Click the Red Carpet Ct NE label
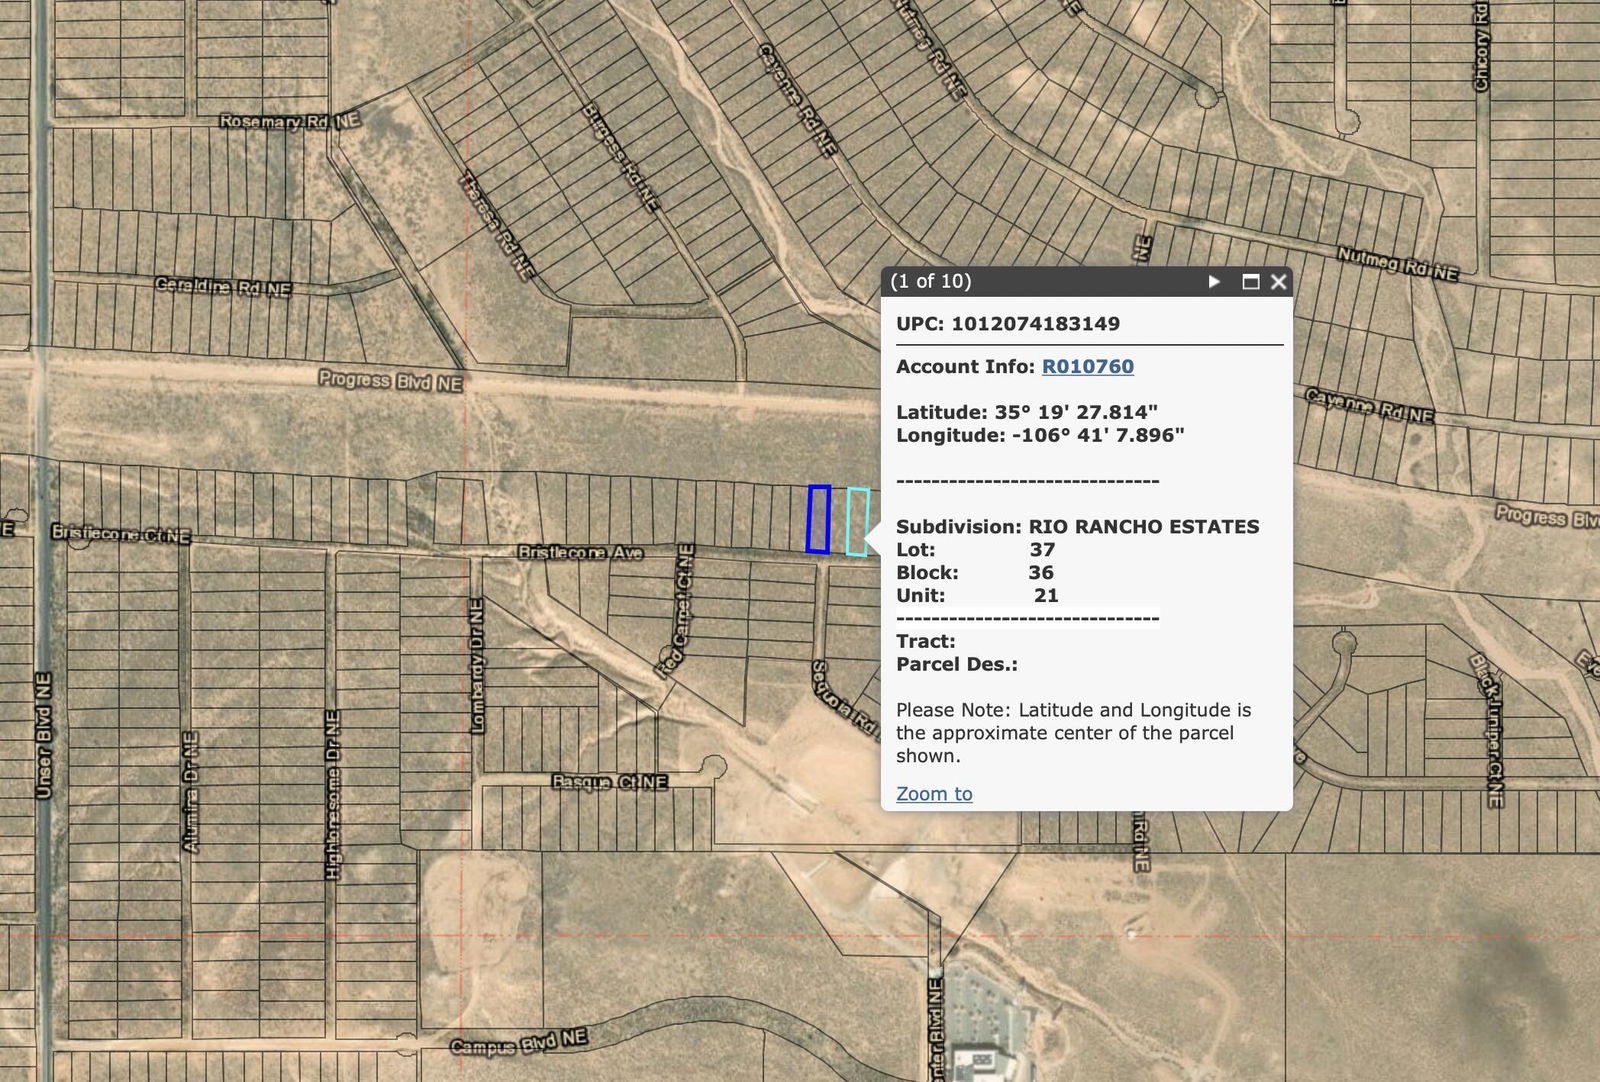The width and height of the screenshot is (1600, 1082). 673,612
